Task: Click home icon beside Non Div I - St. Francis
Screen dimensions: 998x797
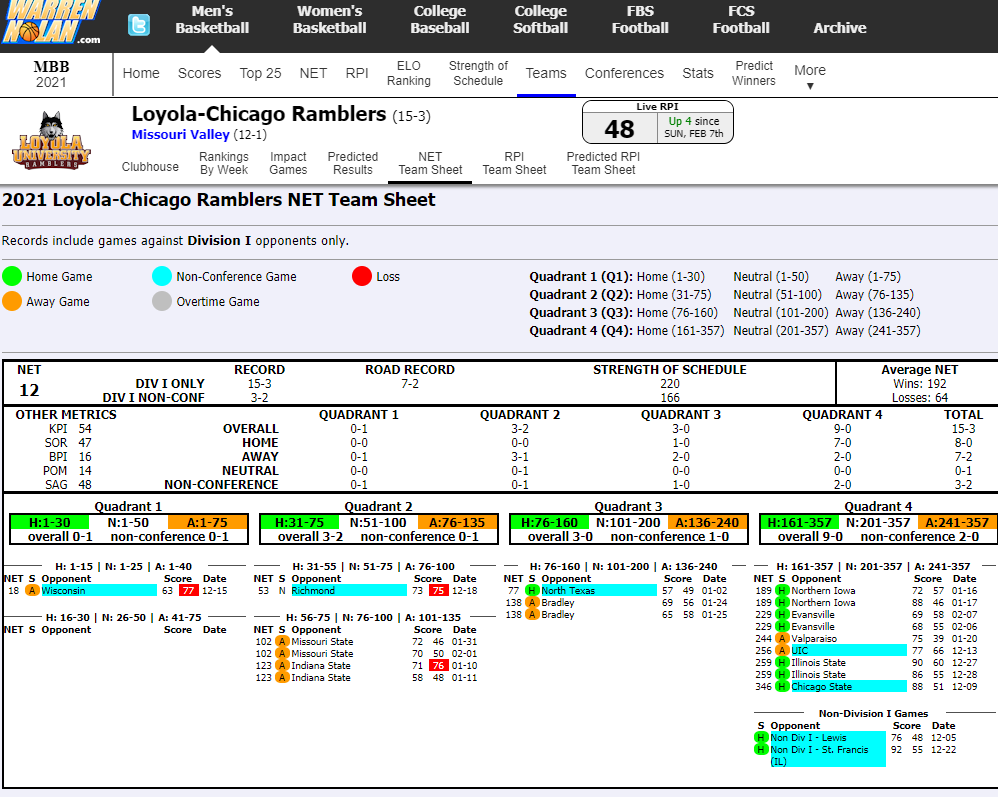Action: click(761, 750)
